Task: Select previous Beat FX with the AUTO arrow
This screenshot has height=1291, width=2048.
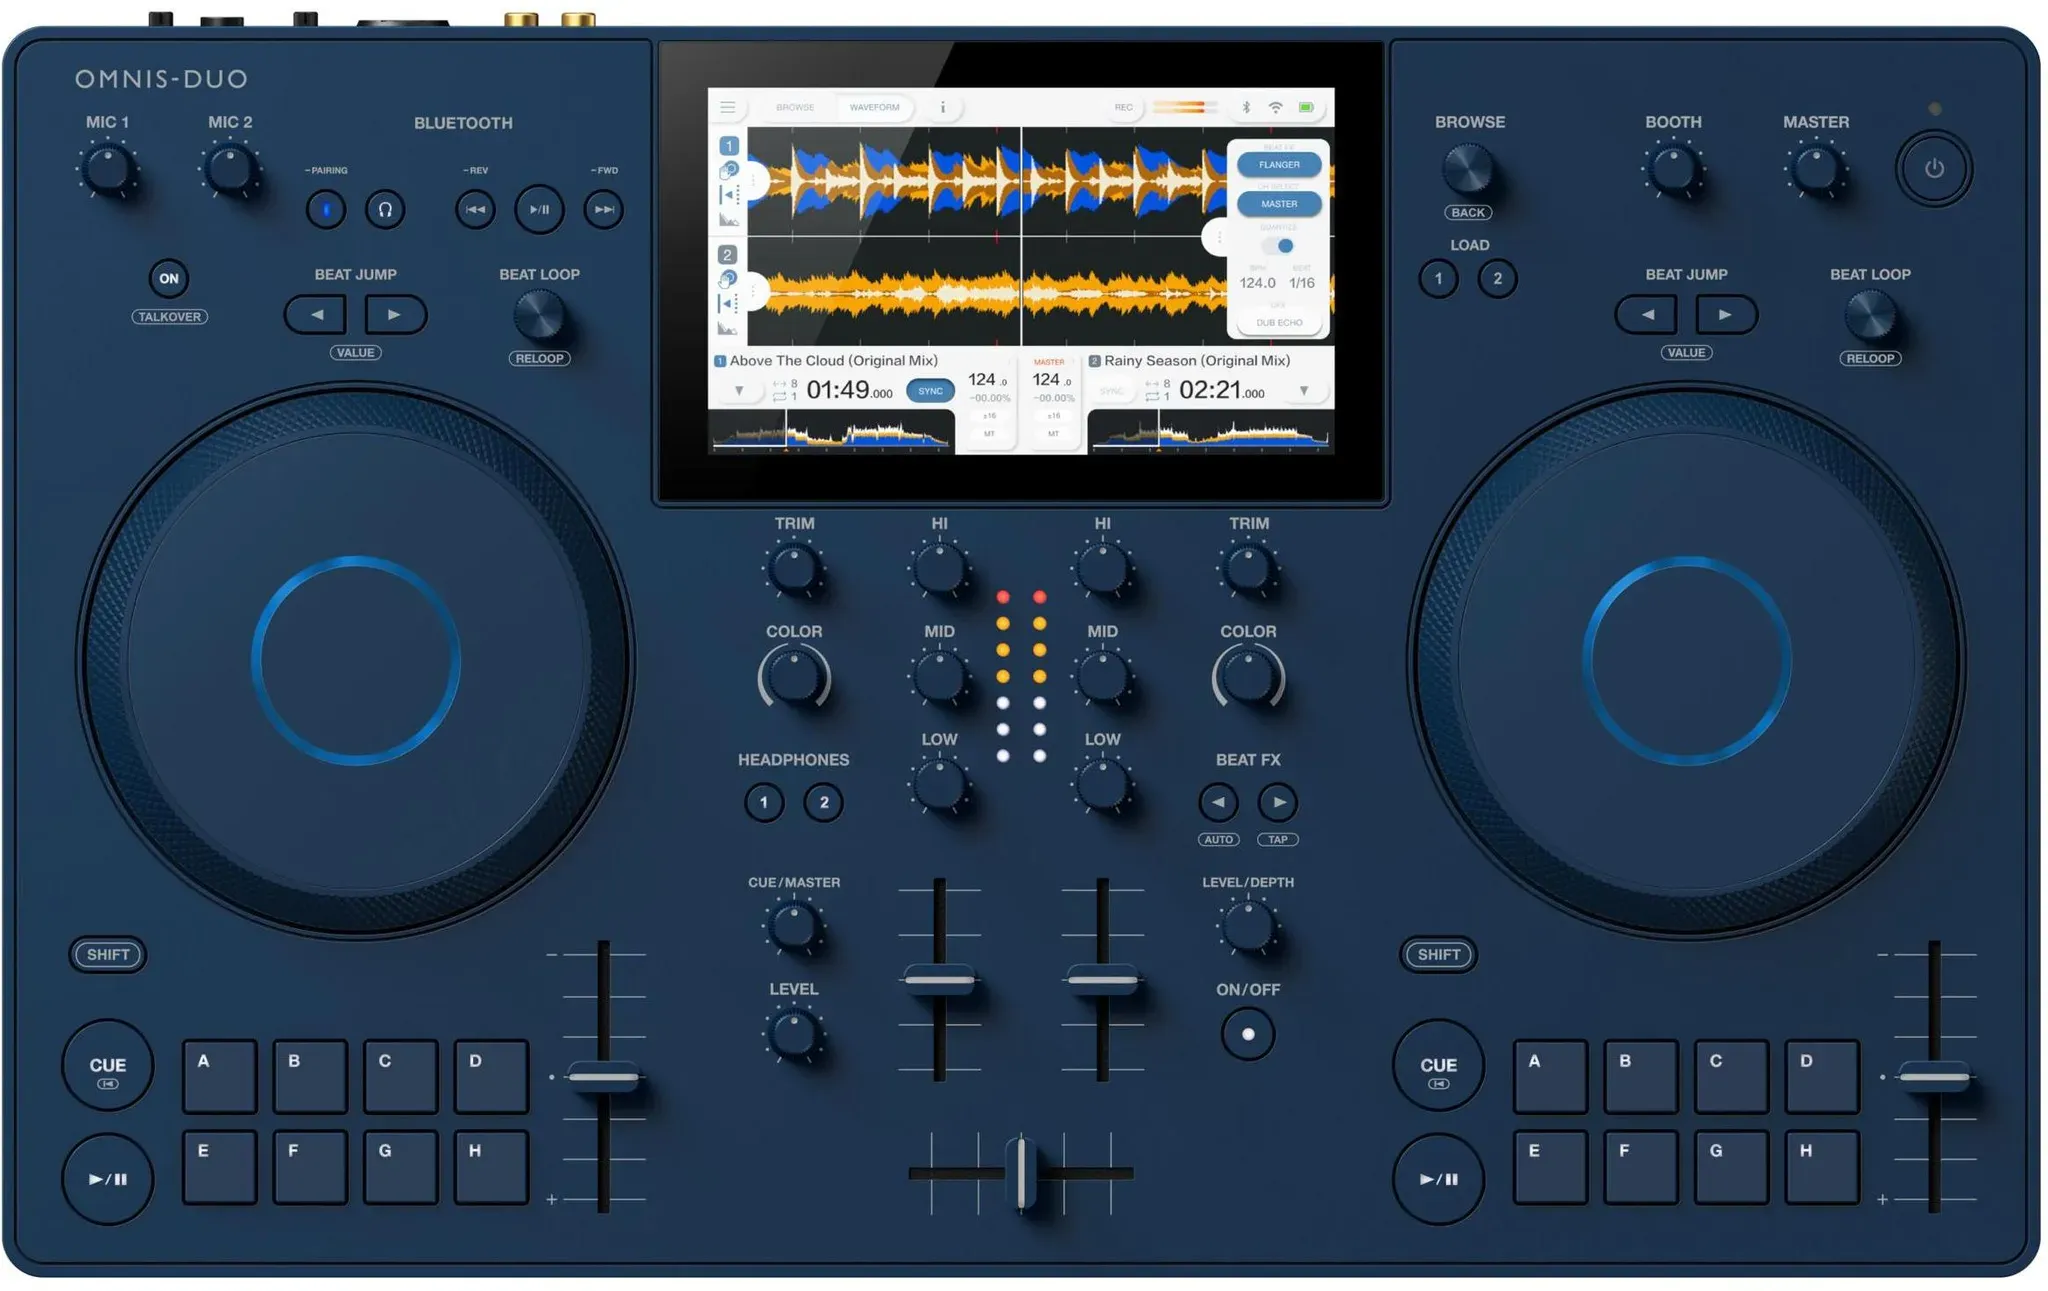Action: (x=1218, y=802)
